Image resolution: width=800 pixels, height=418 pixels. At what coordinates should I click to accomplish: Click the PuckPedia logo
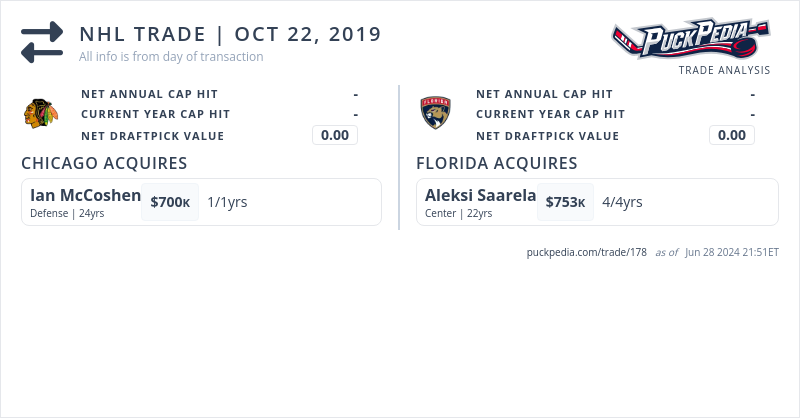pos(691,39)
